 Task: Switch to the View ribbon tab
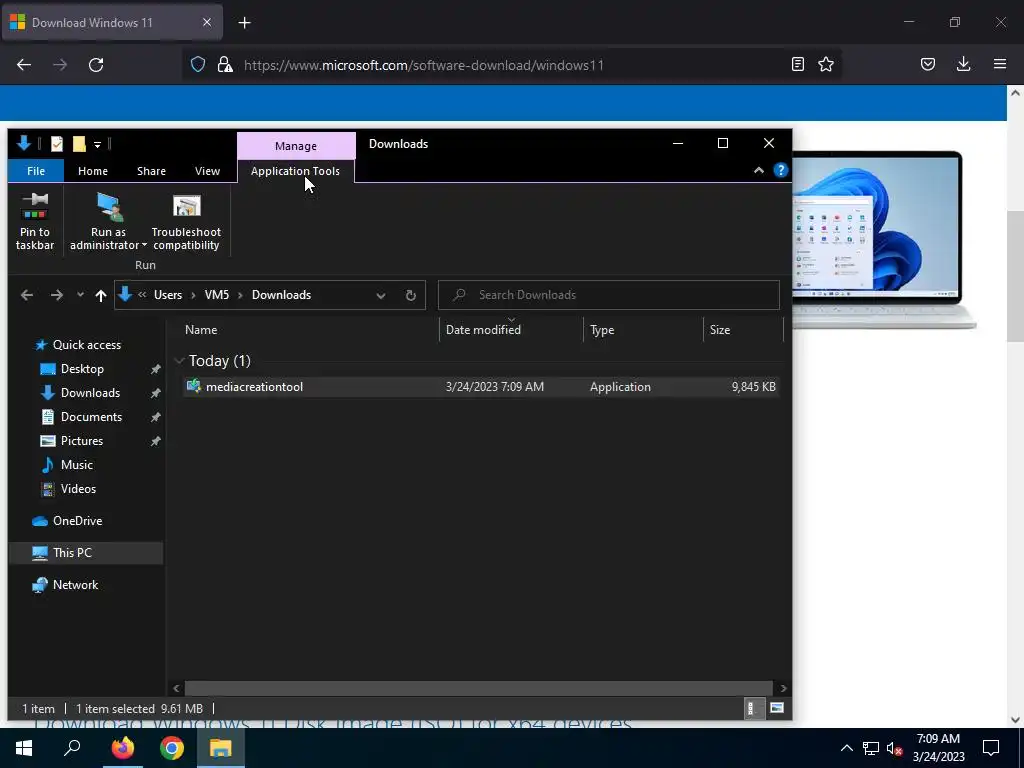[x=207, y=171]
